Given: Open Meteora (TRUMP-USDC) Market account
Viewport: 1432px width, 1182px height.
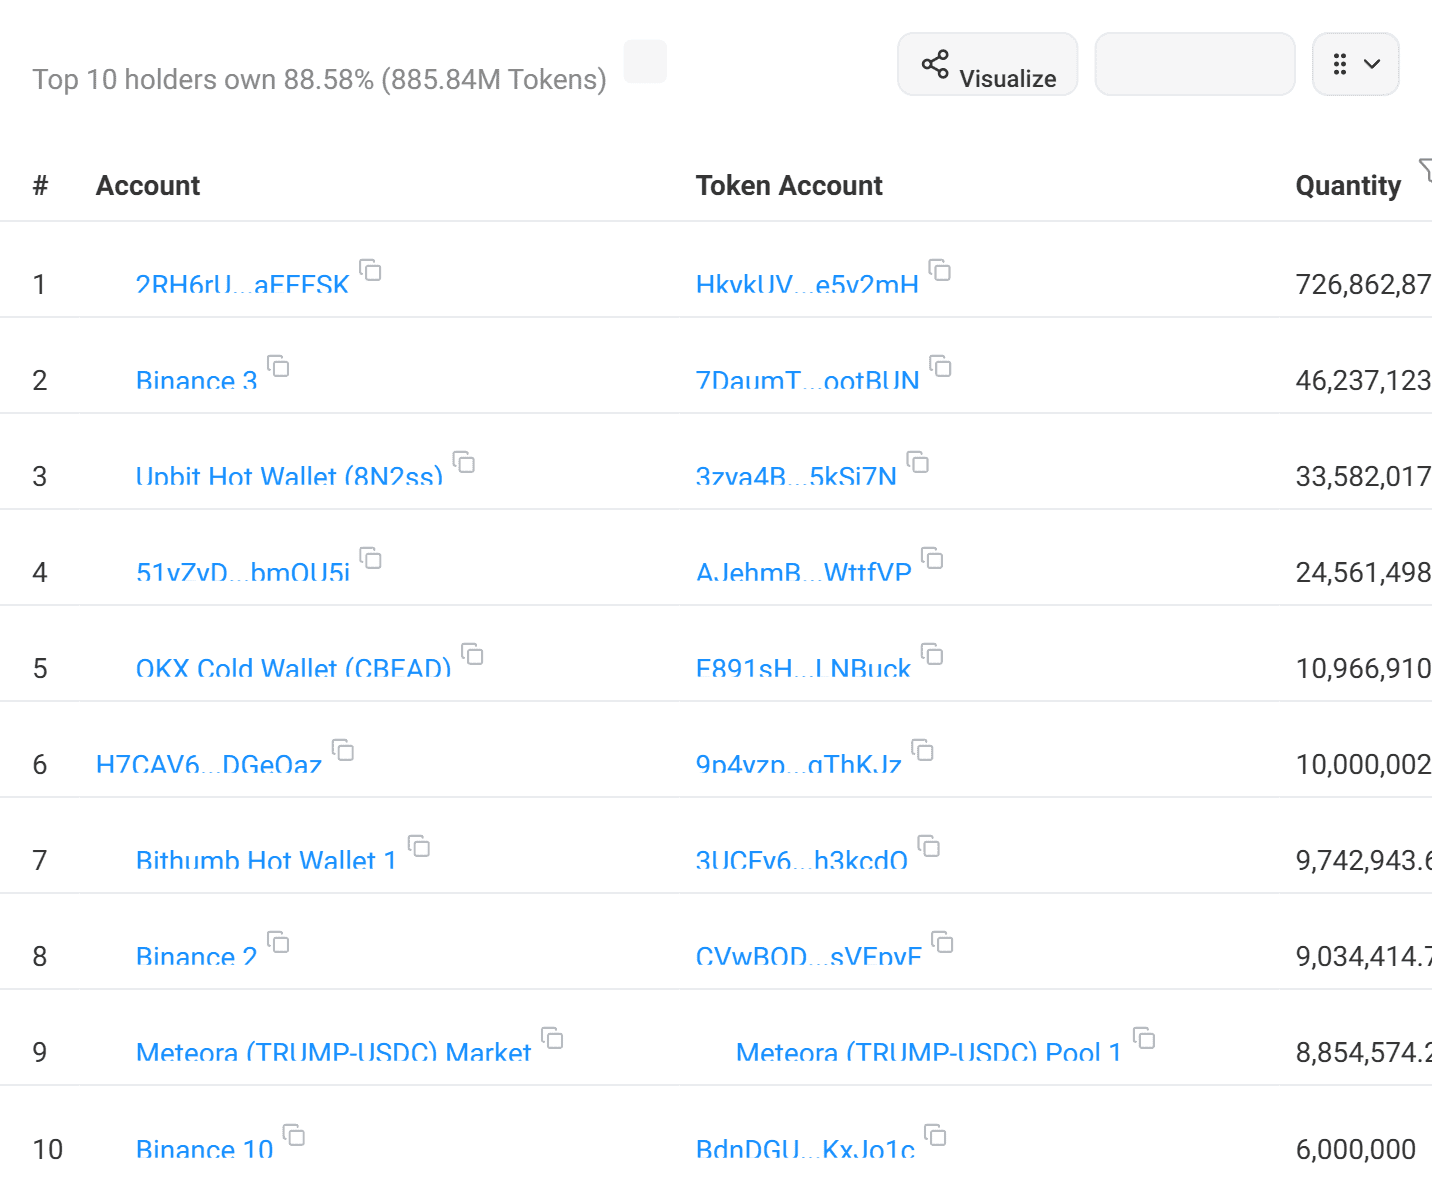Looking at the screenshot, I should click(x=334, y=1053).
